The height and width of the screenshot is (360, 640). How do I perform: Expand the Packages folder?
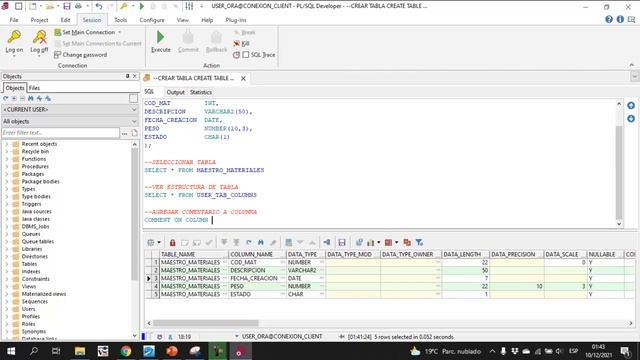pos(7,174)
